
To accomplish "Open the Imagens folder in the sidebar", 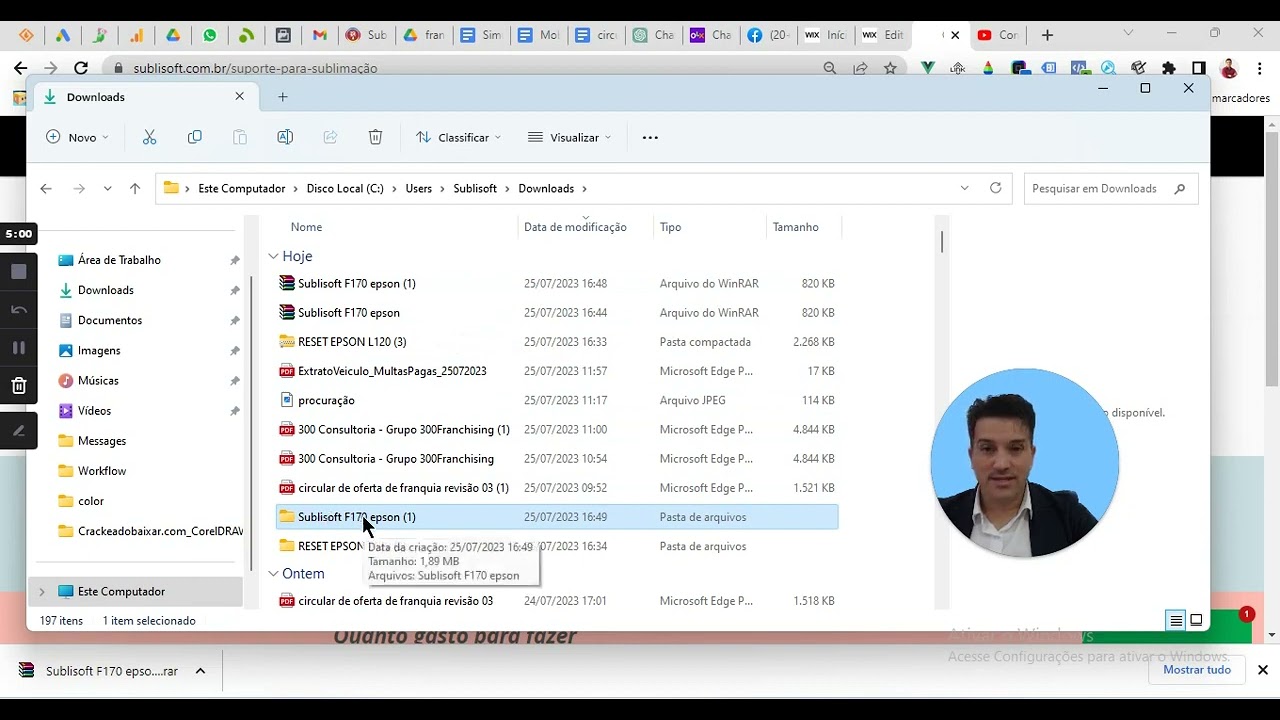I will point(99,351).
